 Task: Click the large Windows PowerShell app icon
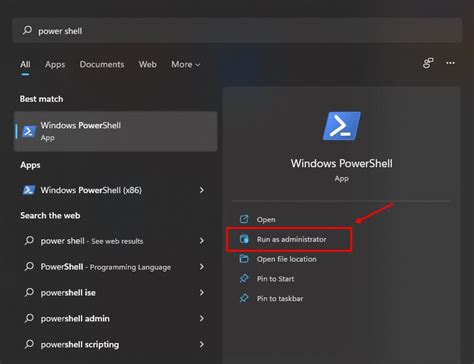pos(342,126)
